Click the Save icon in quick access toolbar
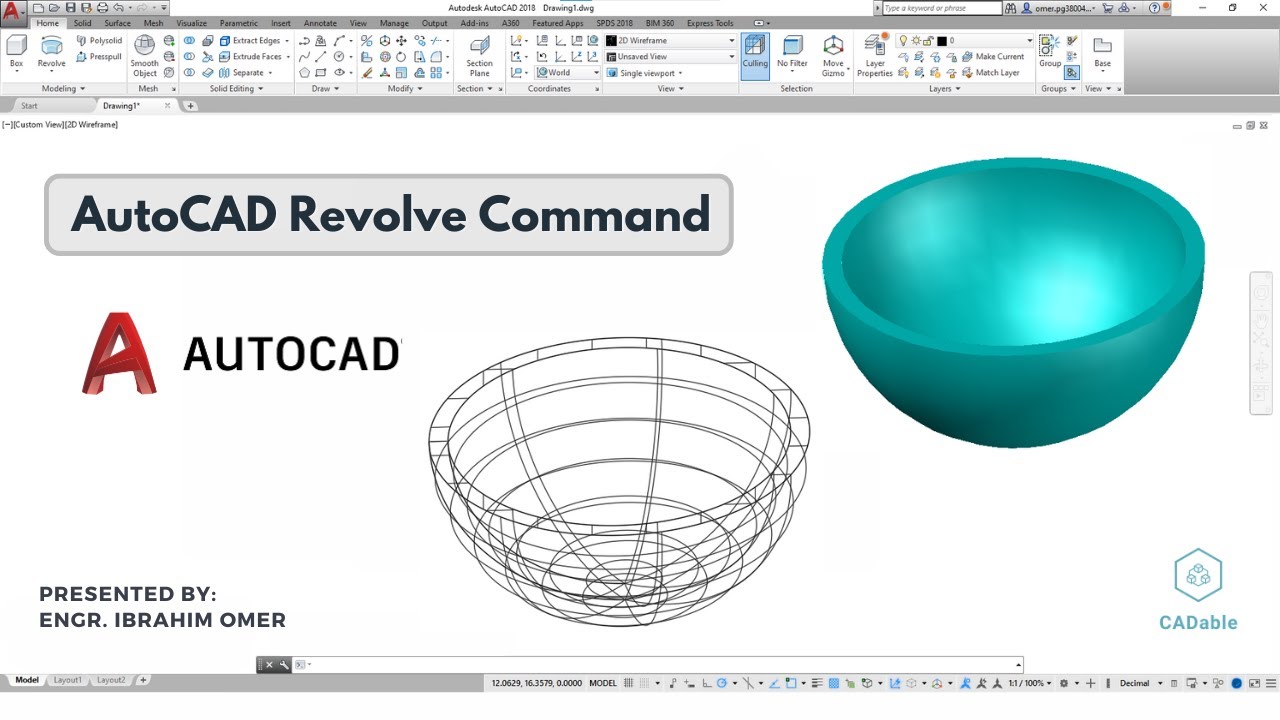This screenshot has width=1280, height=720. click(70, 8)
